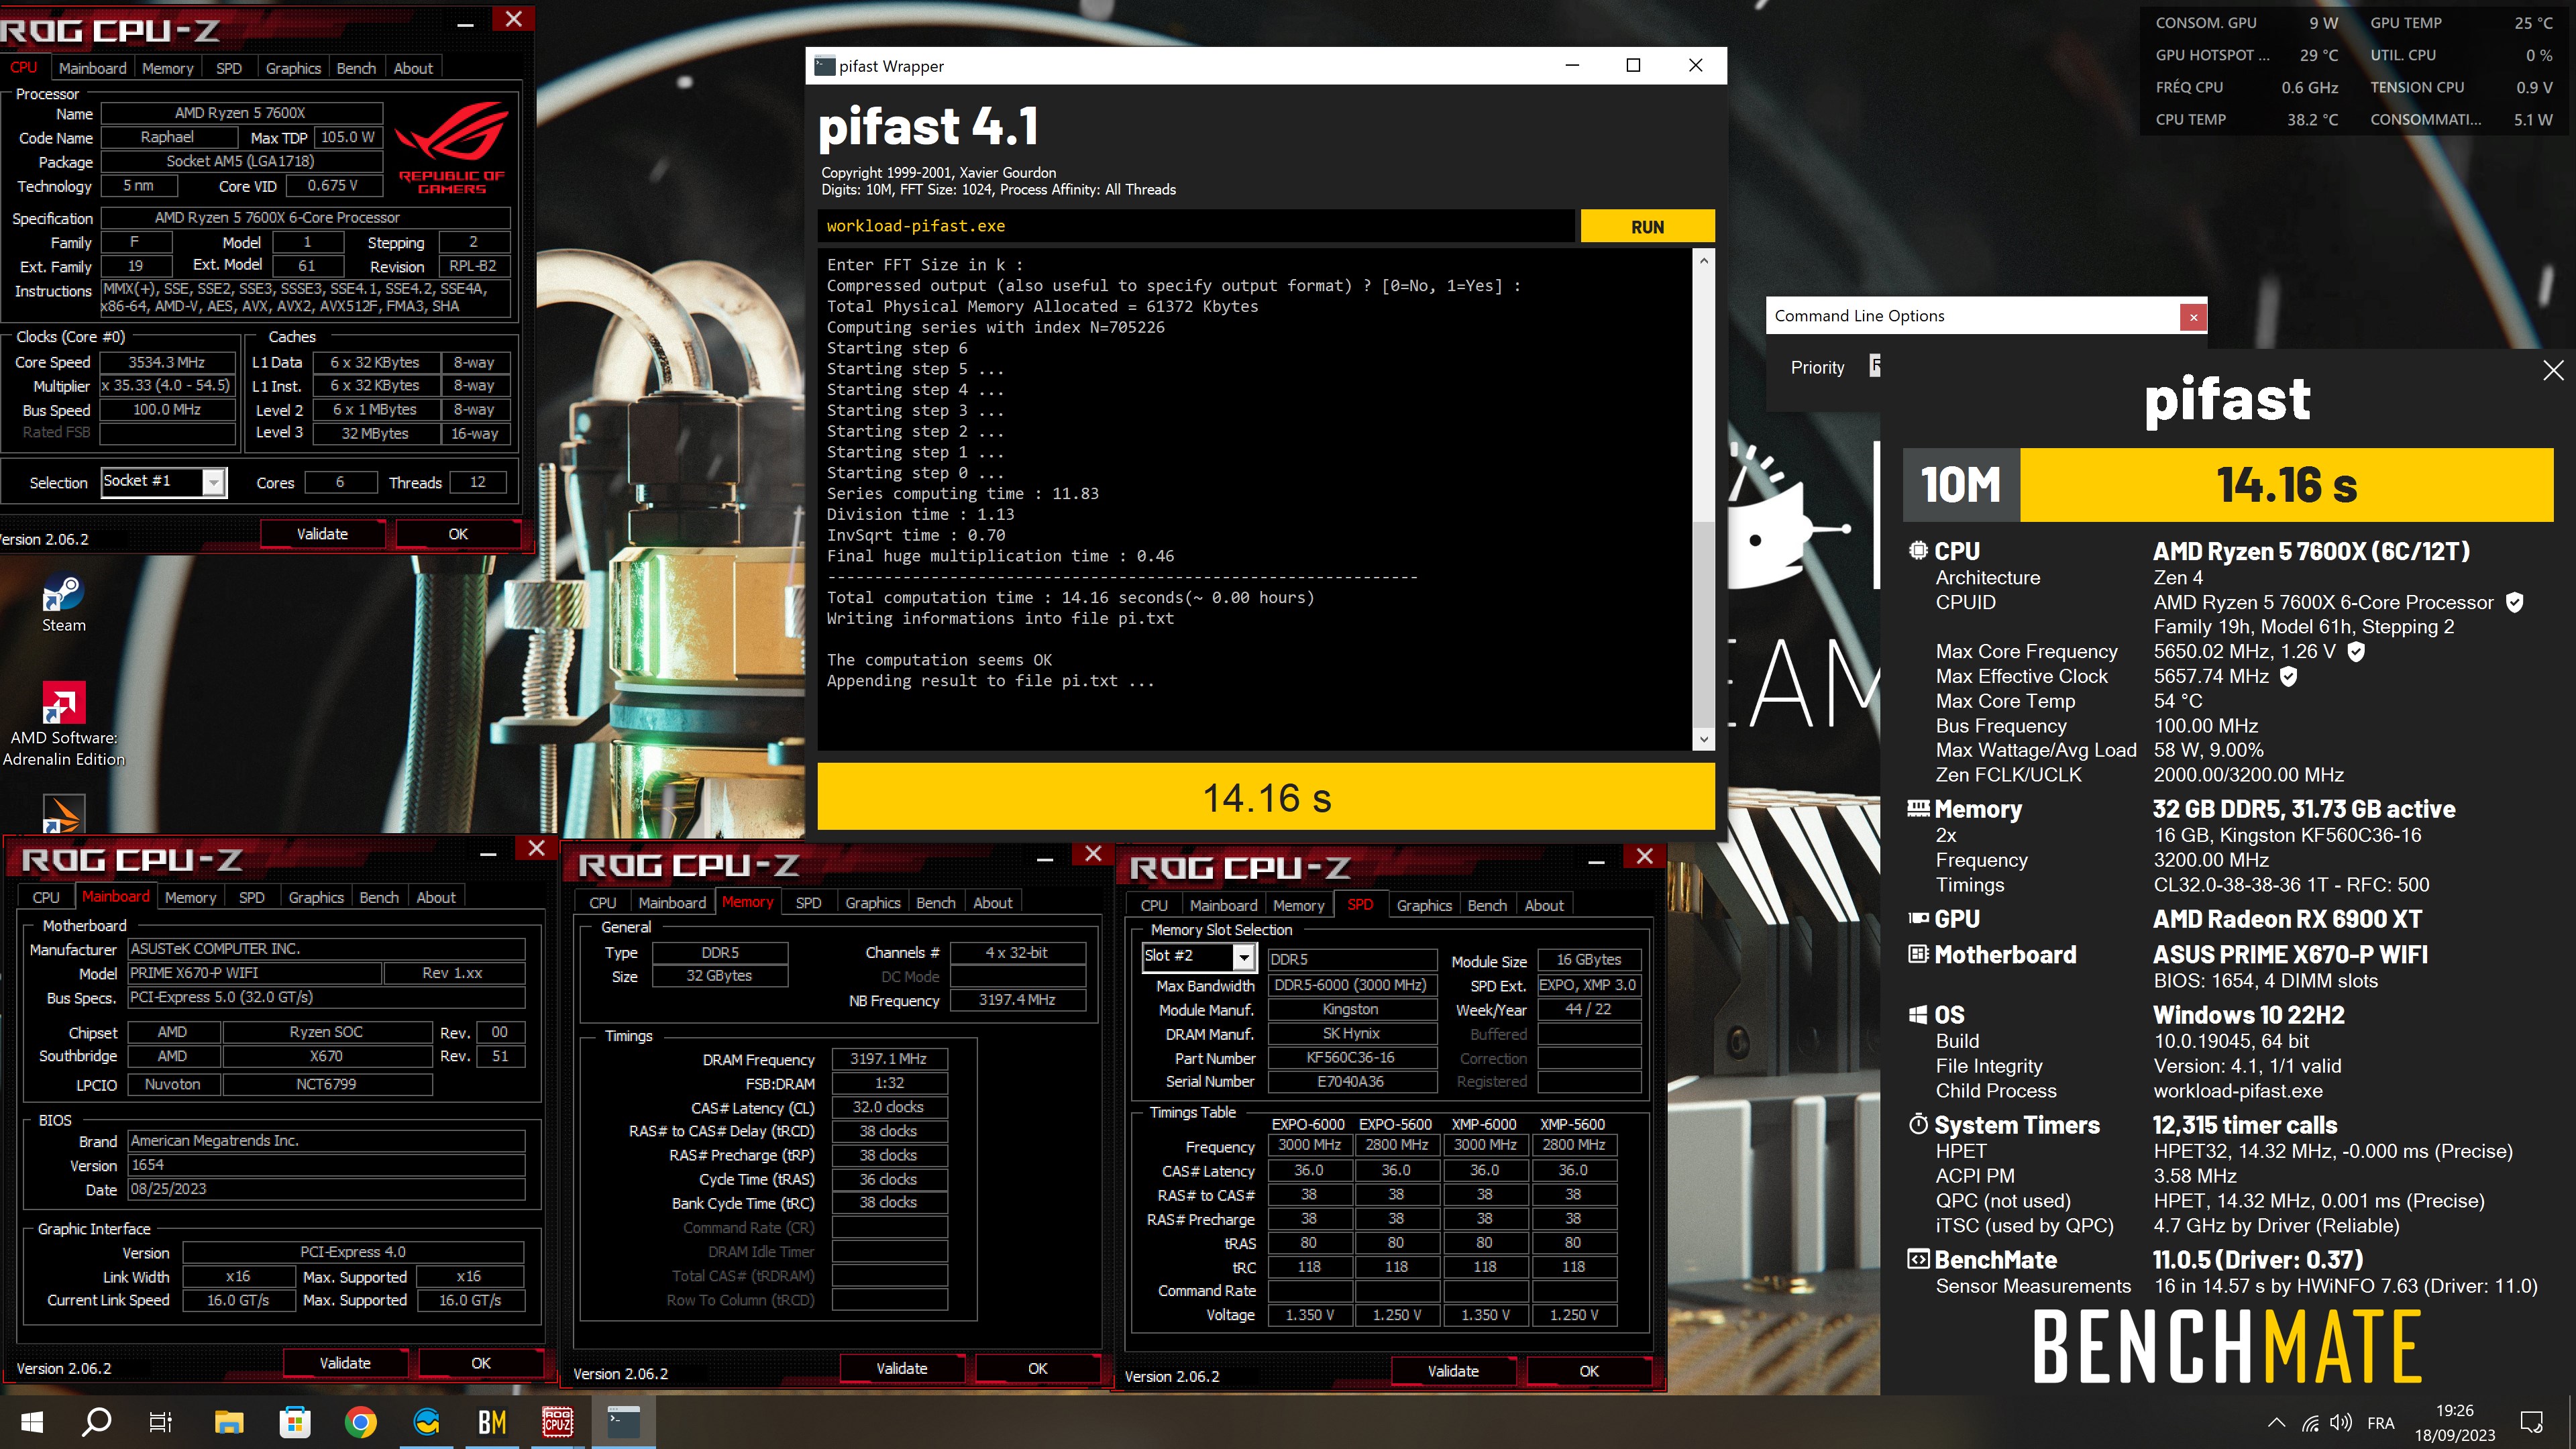Click RUN button in pifast Wrapper
The image size is (2576, 1449).
coord(1647,227)
